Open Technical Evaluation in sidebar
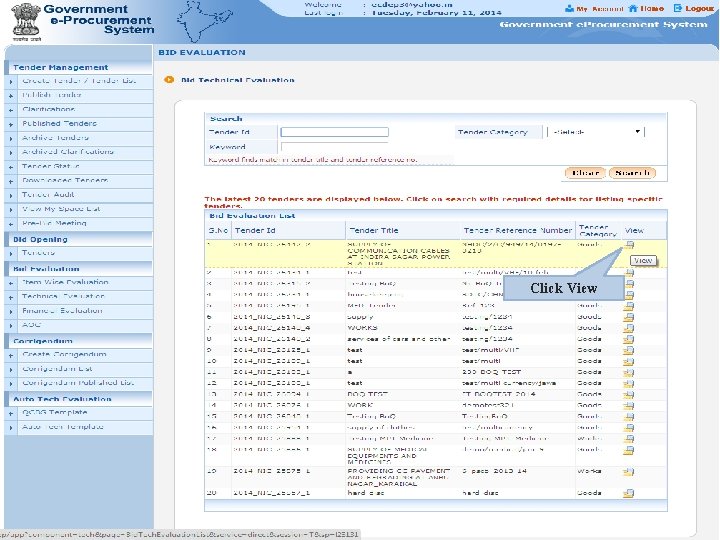This screenshot has width=720, height=540. click(x=63, y=297)
